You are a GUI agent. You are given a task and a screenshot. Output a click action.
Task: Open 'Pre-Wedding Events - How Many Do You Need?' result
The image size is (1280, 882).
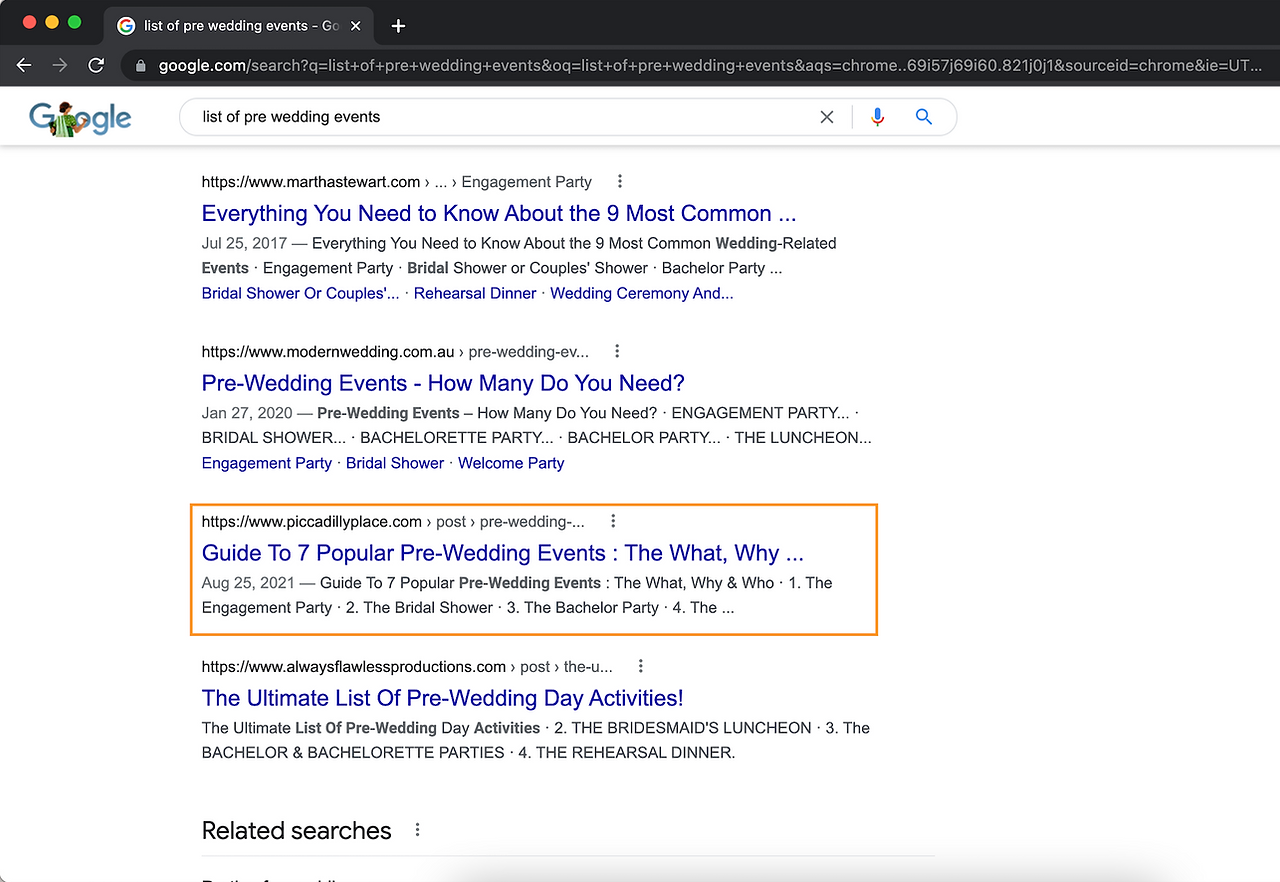click(x=443, y=383)
